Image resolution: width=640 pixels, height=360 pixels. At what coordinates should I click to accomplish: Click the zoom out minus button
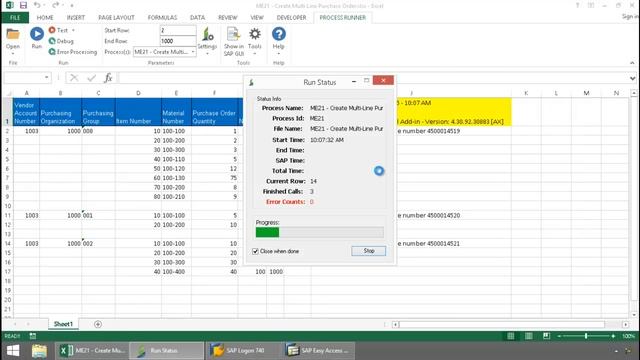(x=560, y=336)
